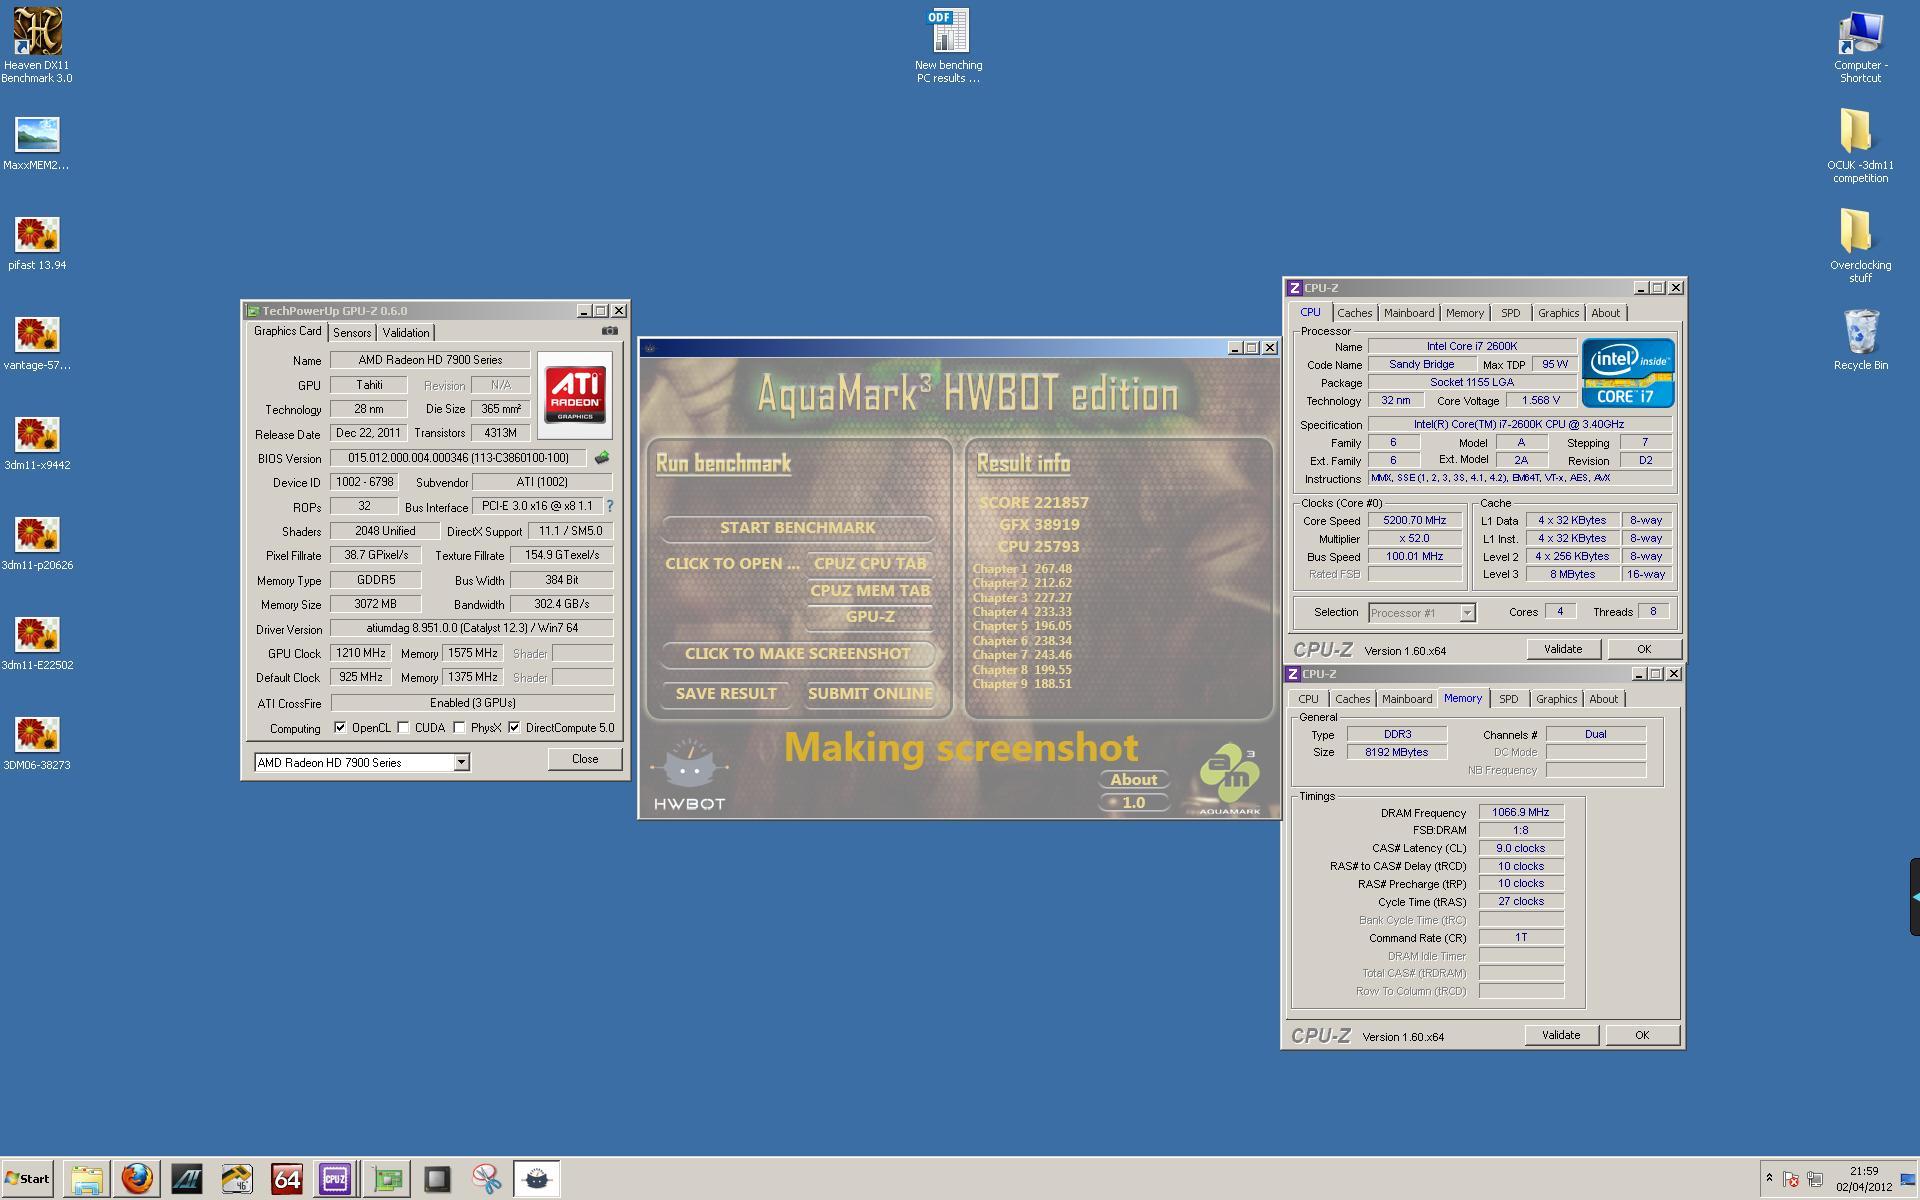Open Mainboard tab in upper CPU-Z window
Viewport: 1920px width, 1200px height.
click(1409, 313)
